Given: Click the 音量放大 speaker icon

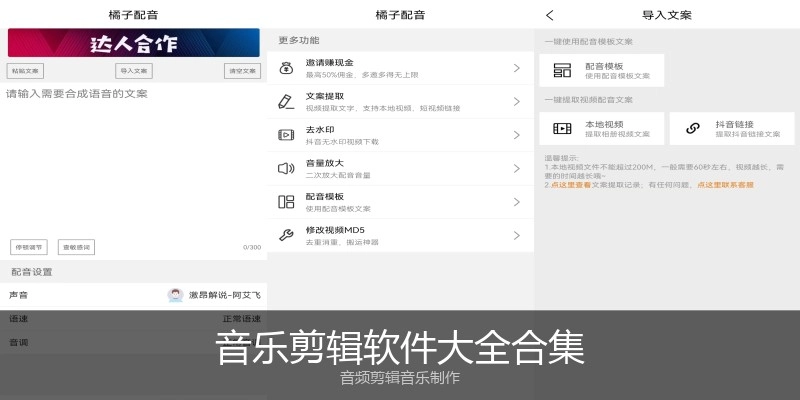Looking at the screenshot, I should point(286,168).
